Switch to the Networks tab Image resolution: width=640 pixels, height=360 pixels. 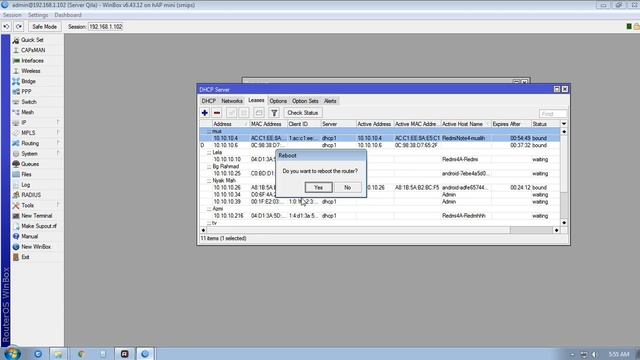point(232,101)
